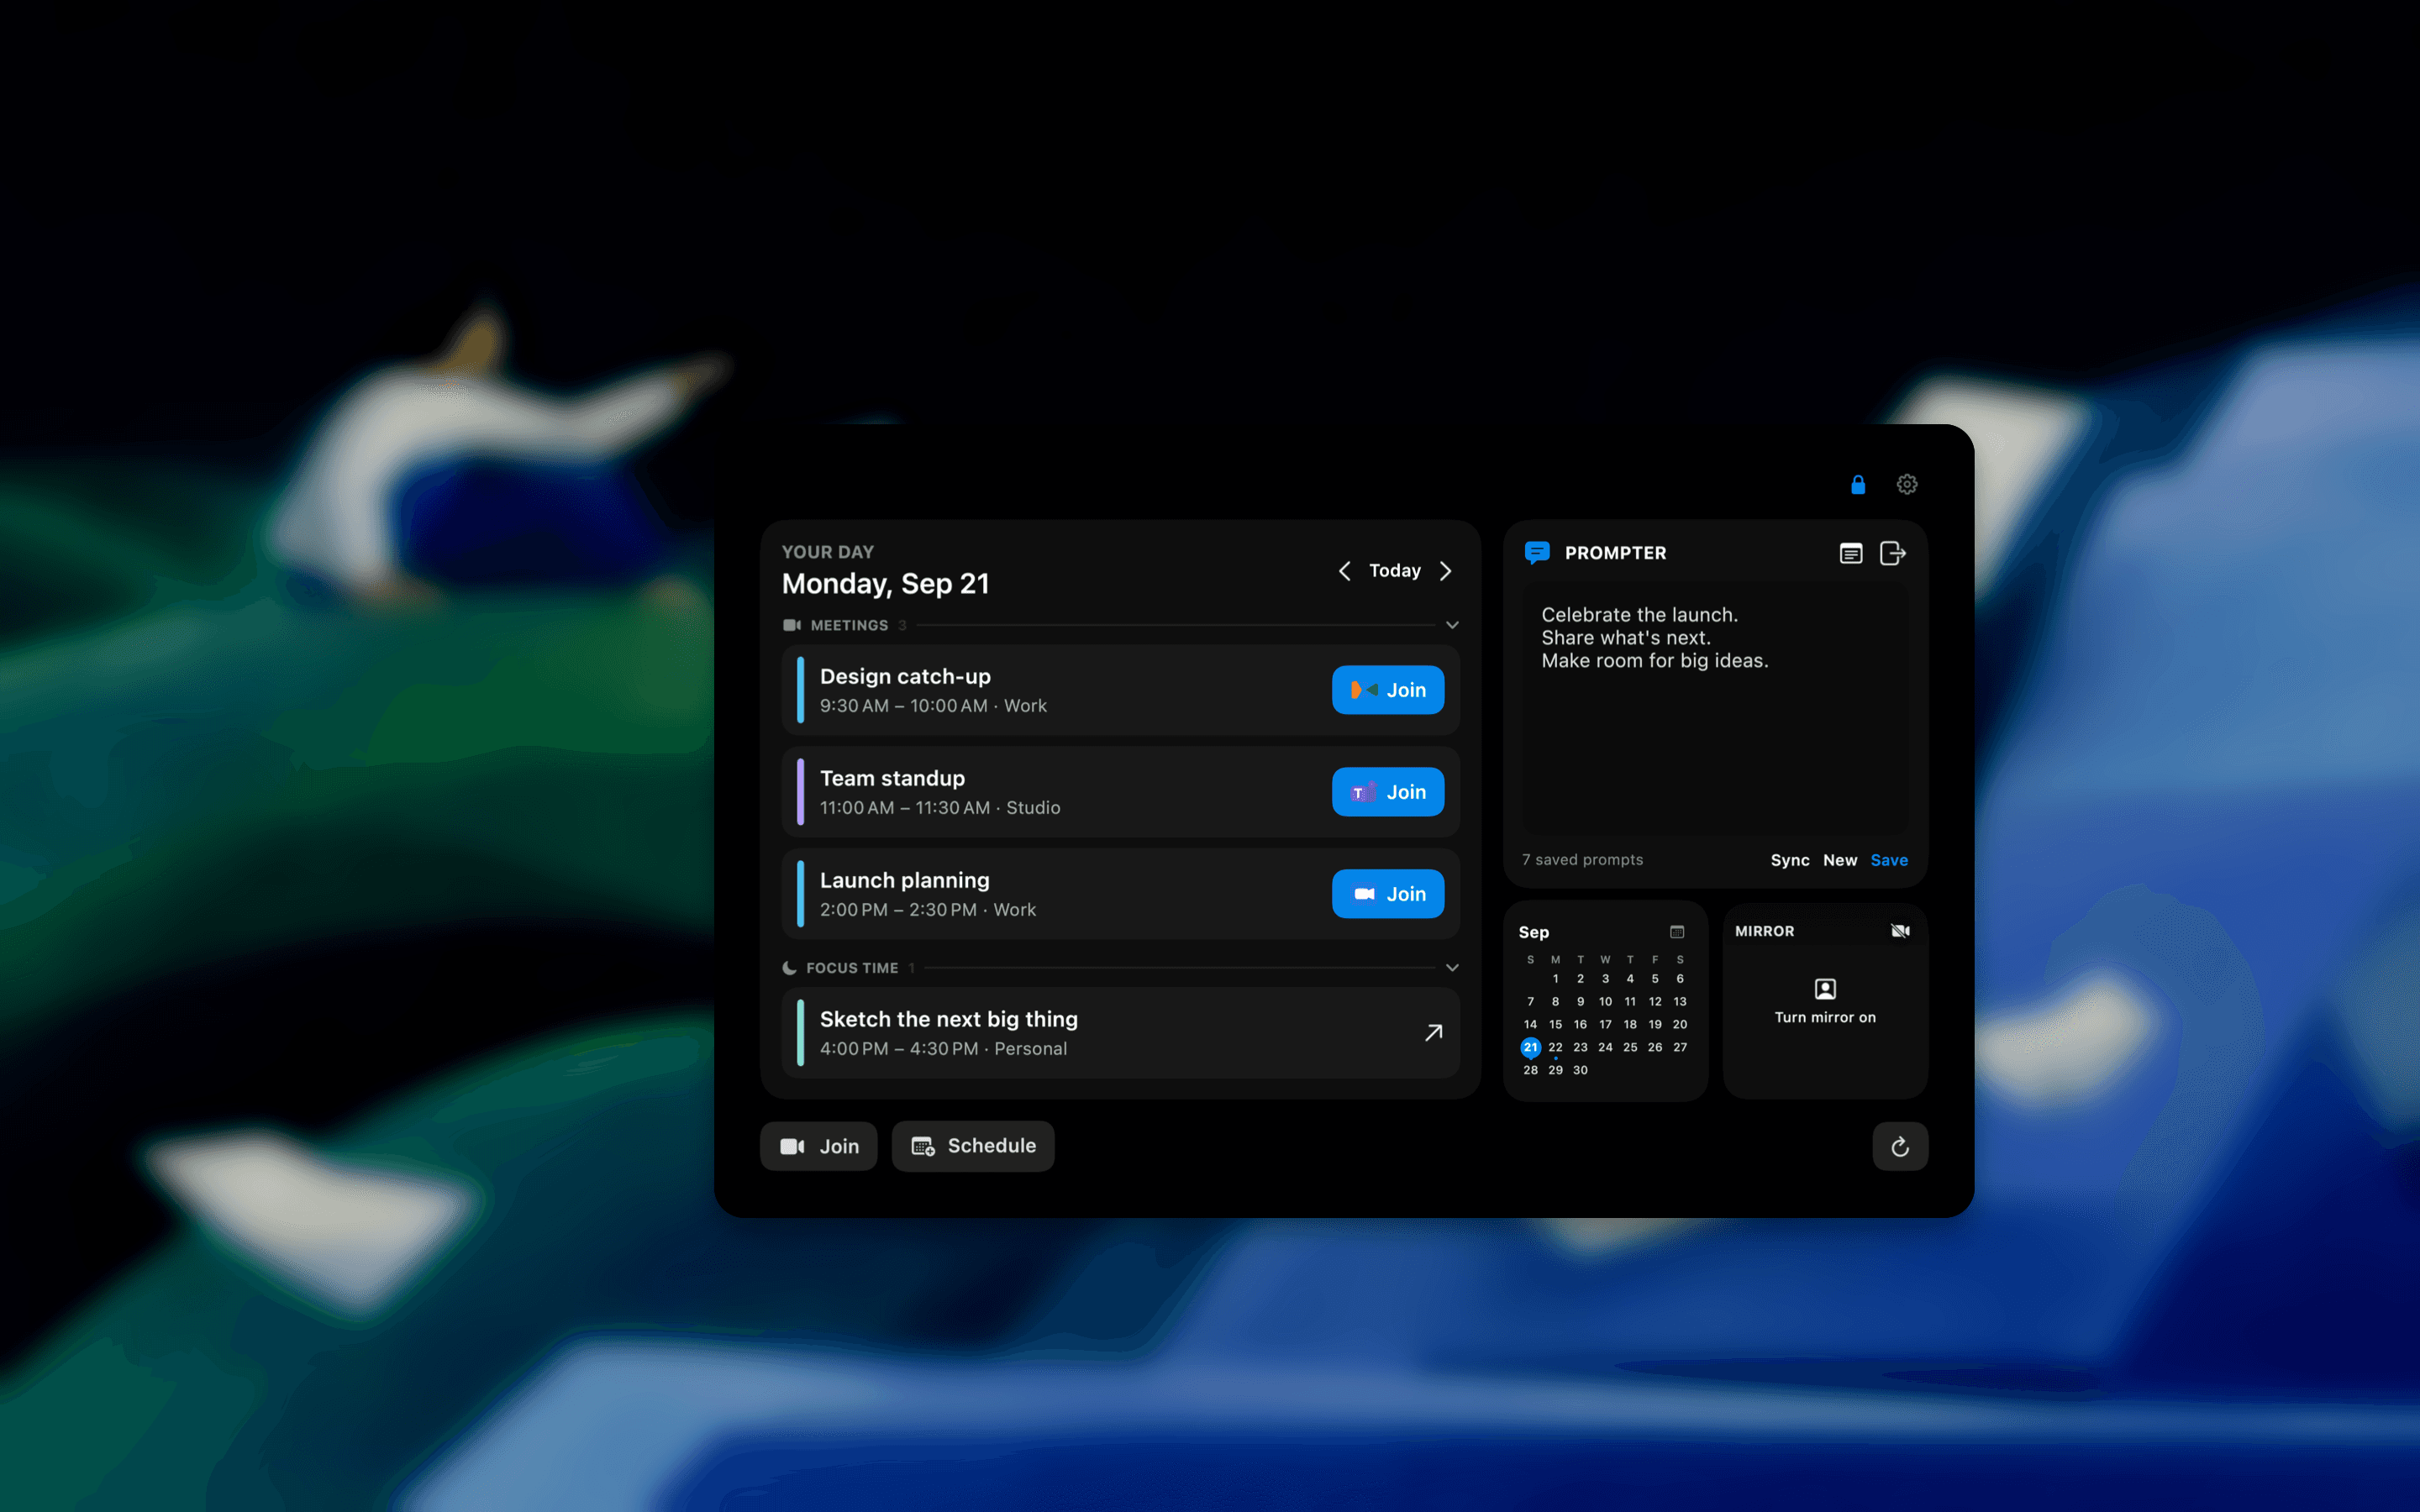Open the Sketch the next big thing event arrow
This screenshot has width=2420, height=1512.
pos(1433,1033)
